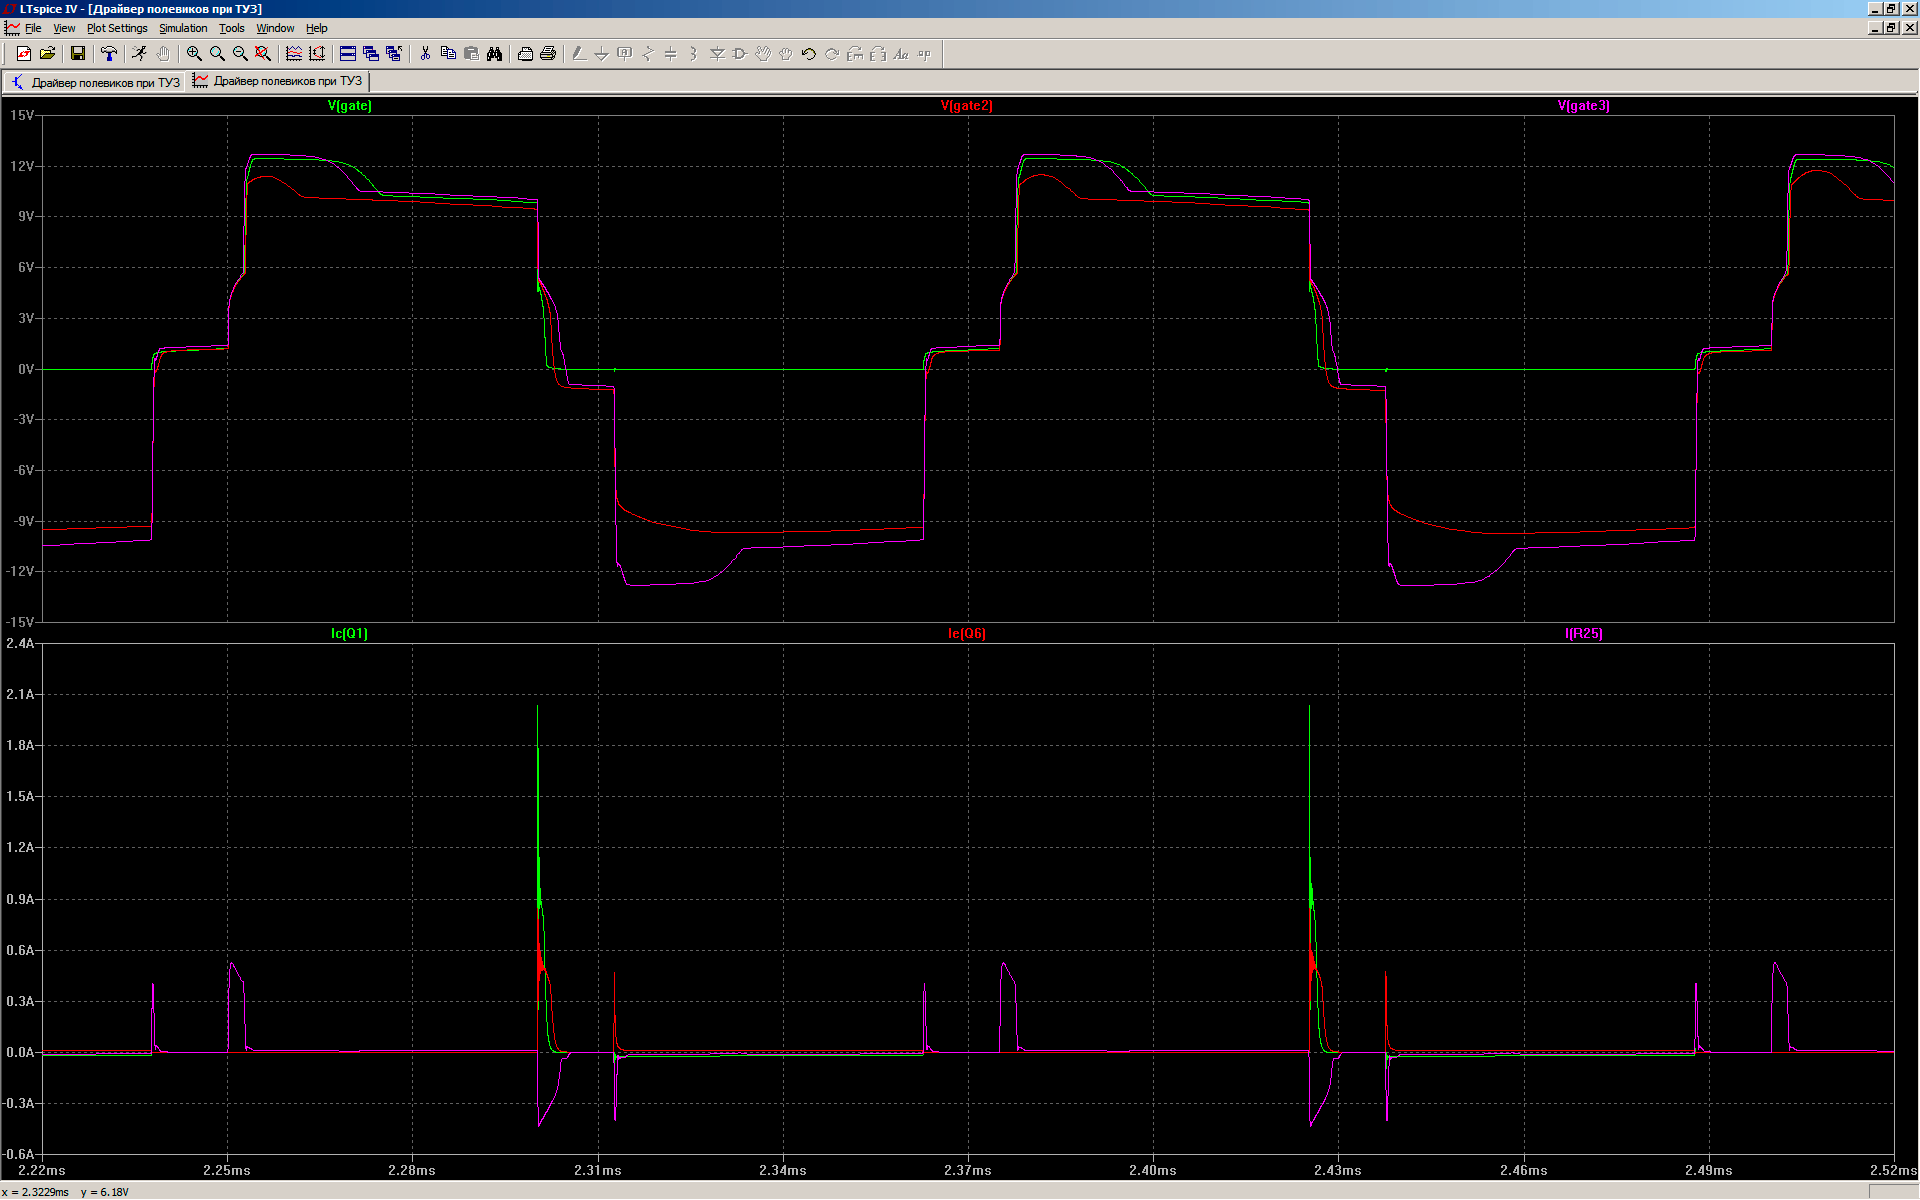Screen dimensions: 1920x1200
Task: Create a new schematic from the toolbar
Action: [x=24, y=54]
